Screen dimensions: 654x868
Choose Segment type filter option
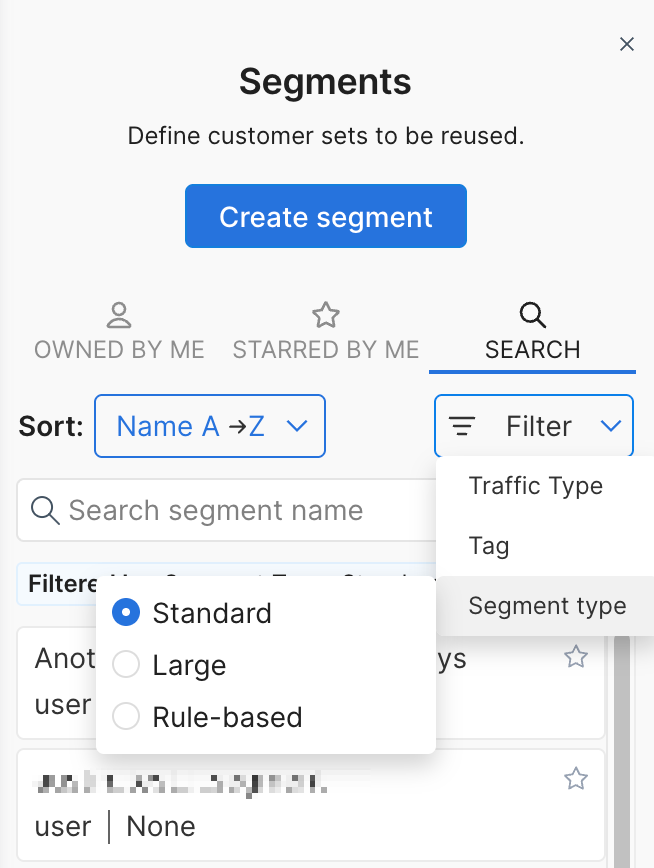[x=547, y=606]
